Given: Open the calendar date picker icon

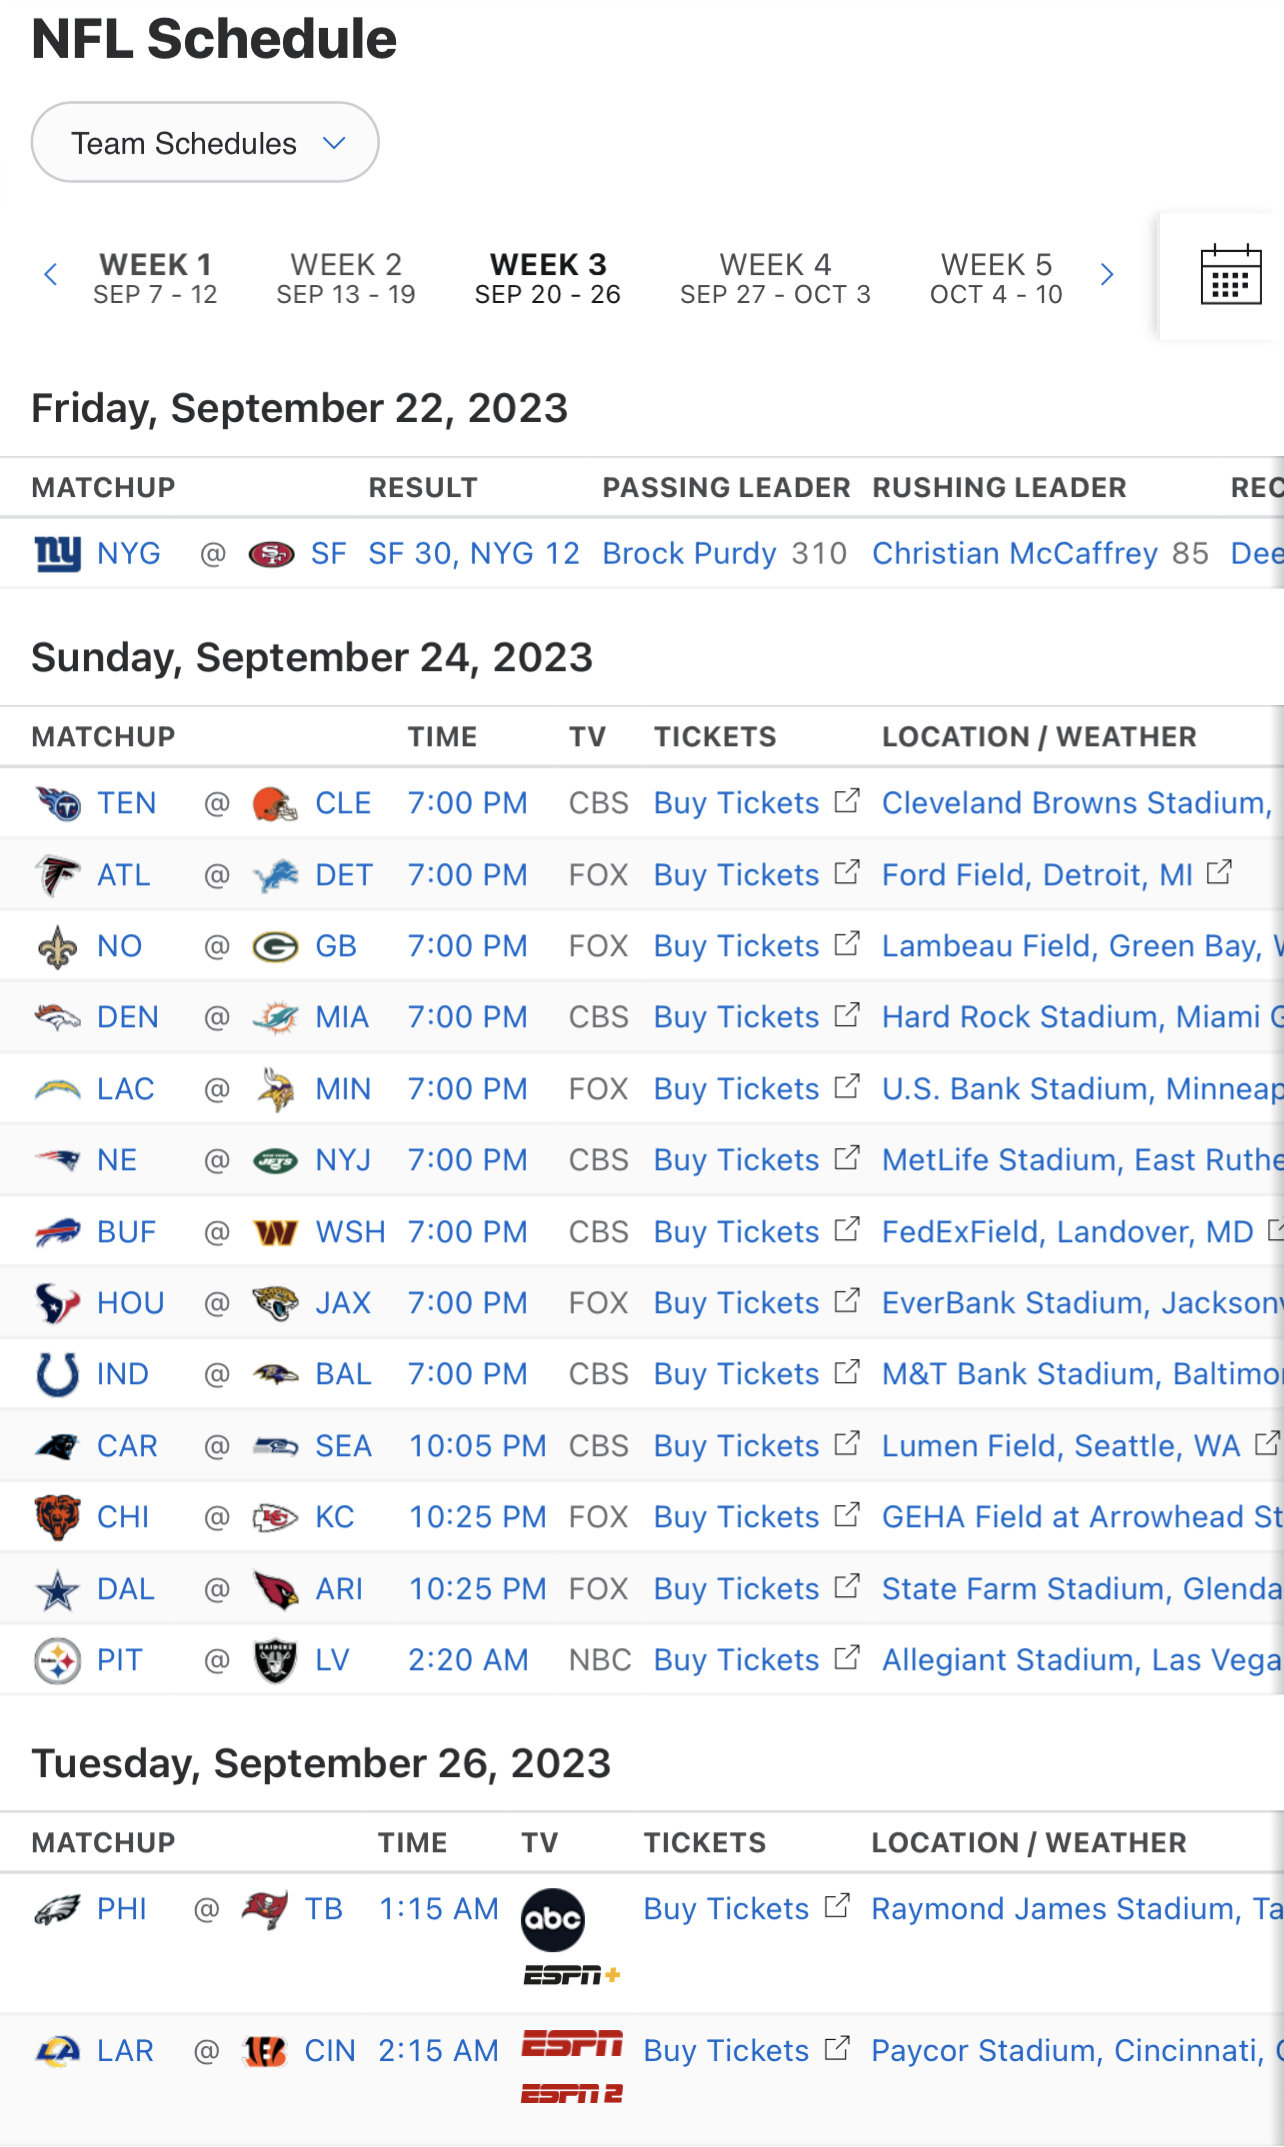Looking at the screenshot, I should tap(1230, 274).
